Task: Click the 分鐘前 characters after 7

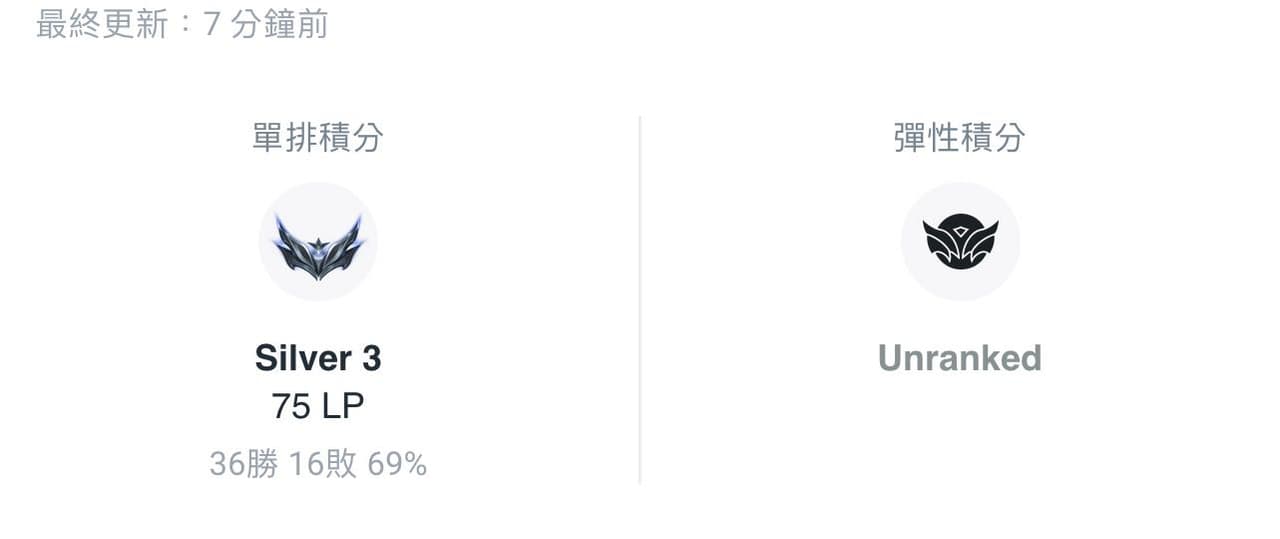Action: [x=279, y=24]
